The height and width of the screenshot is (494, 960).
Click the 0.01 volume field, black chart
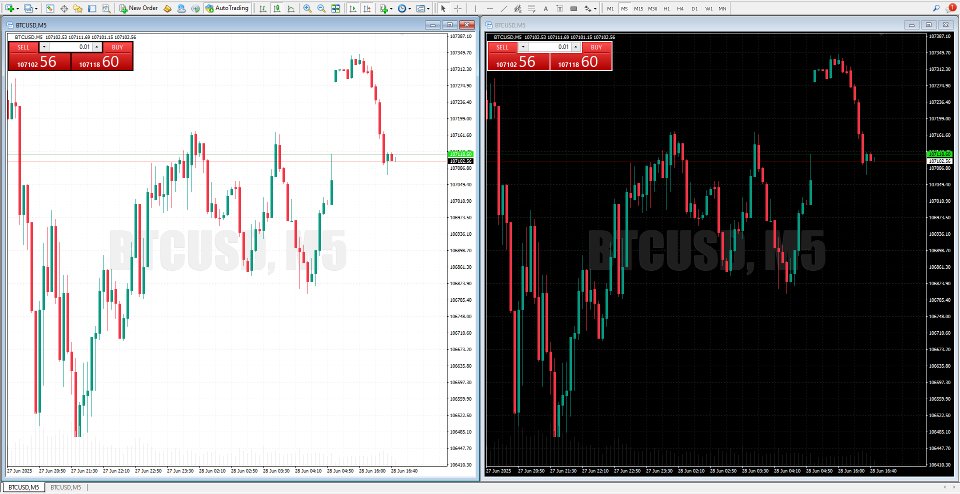549,47
